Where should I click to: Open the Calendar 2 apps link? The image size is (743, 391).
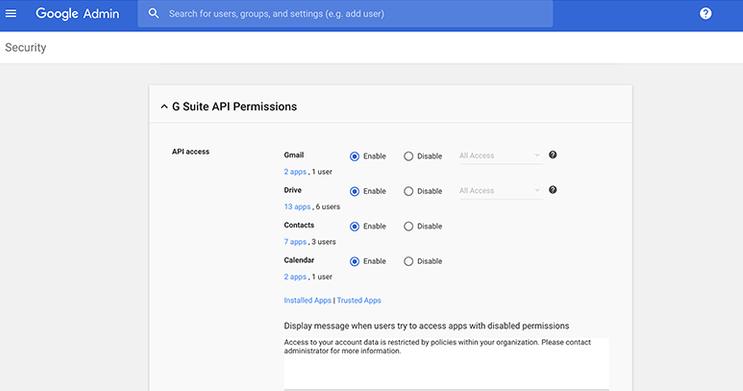coord(295,277)
